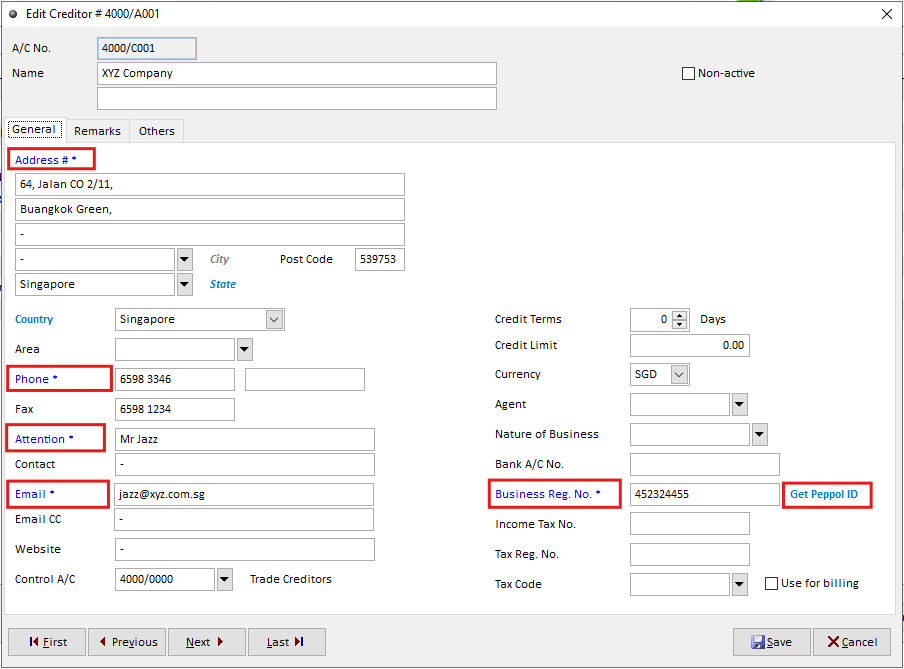Expand the Agent dropdown arrow
Screen dimensions: 904x669
pos(740,405)
